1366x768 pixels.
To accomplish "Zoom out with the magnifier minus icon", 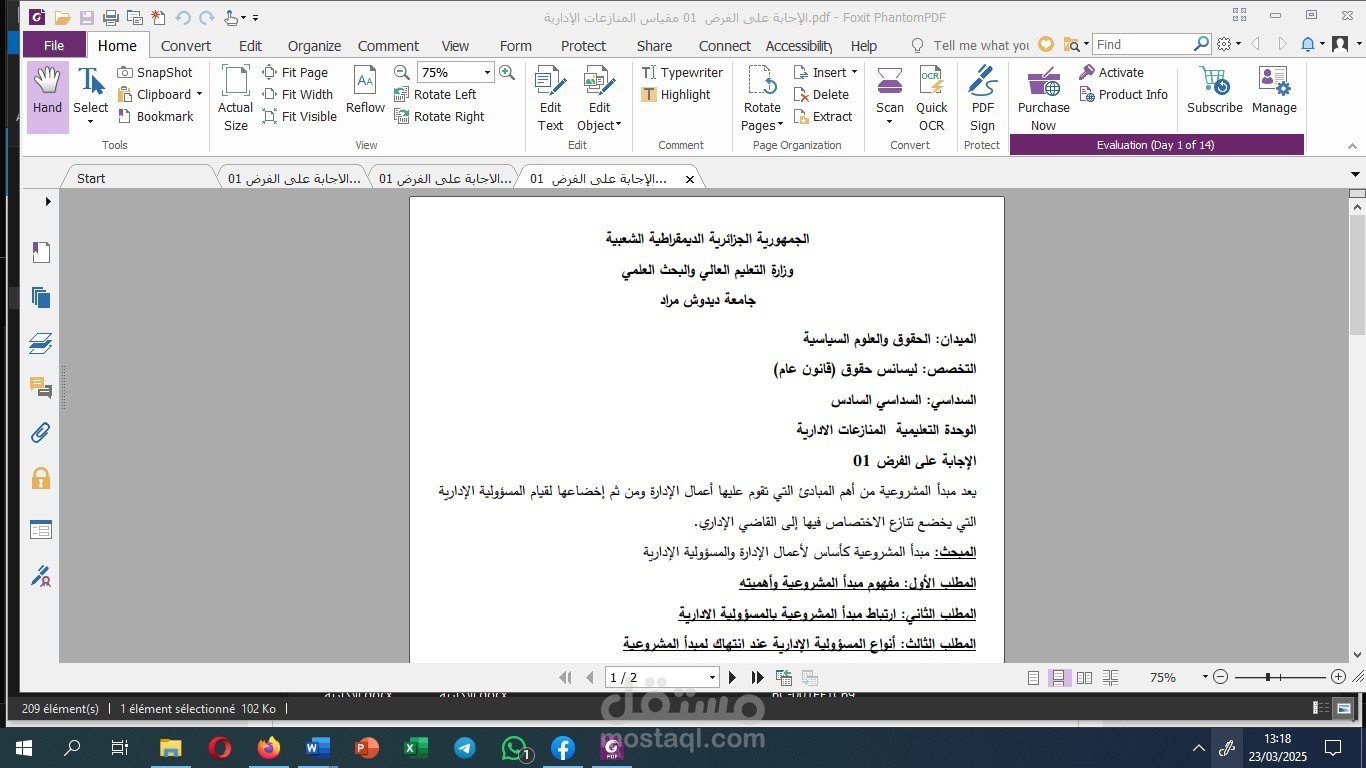I will pos(402,72).
